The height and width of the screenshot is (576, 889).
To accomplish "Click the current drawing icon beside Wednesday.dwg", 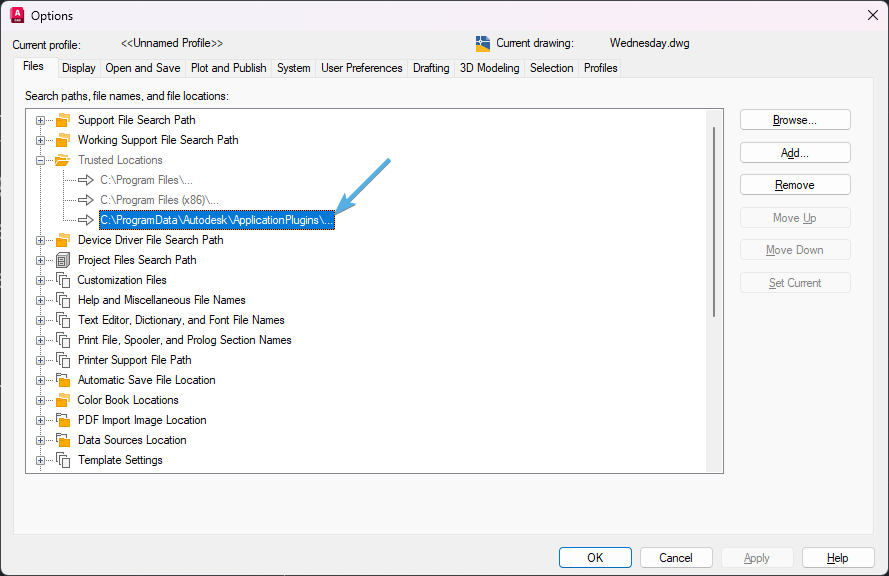I will coord(485,43).
